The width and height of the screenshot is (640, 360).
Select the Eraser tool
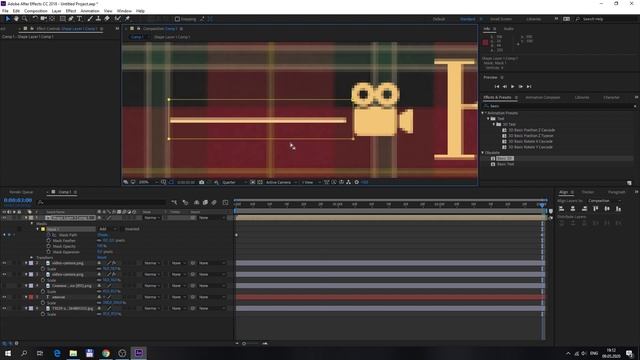click(x=107, y=19)
